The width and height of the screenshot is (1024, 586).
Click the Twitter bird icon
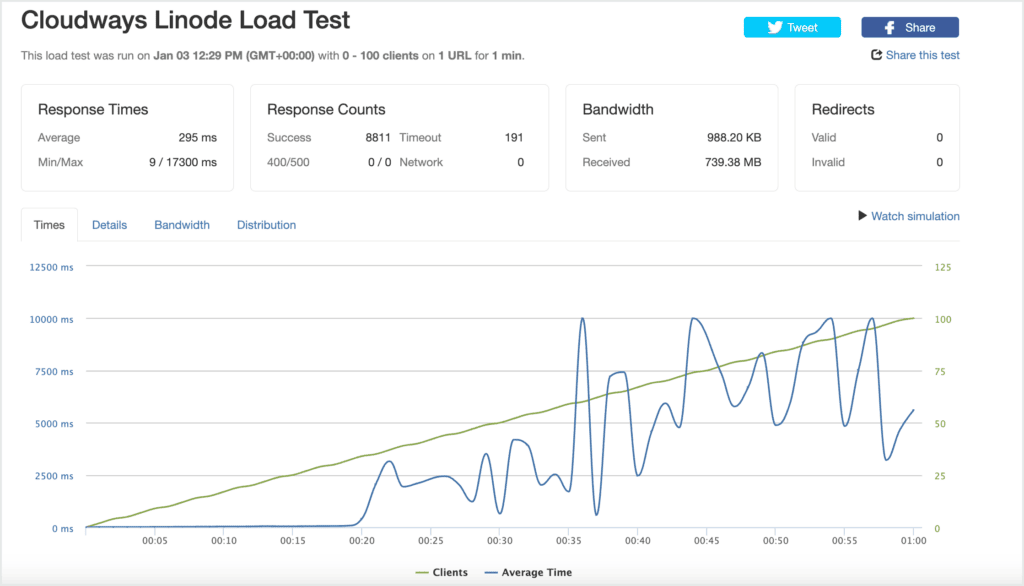[775, 27]
